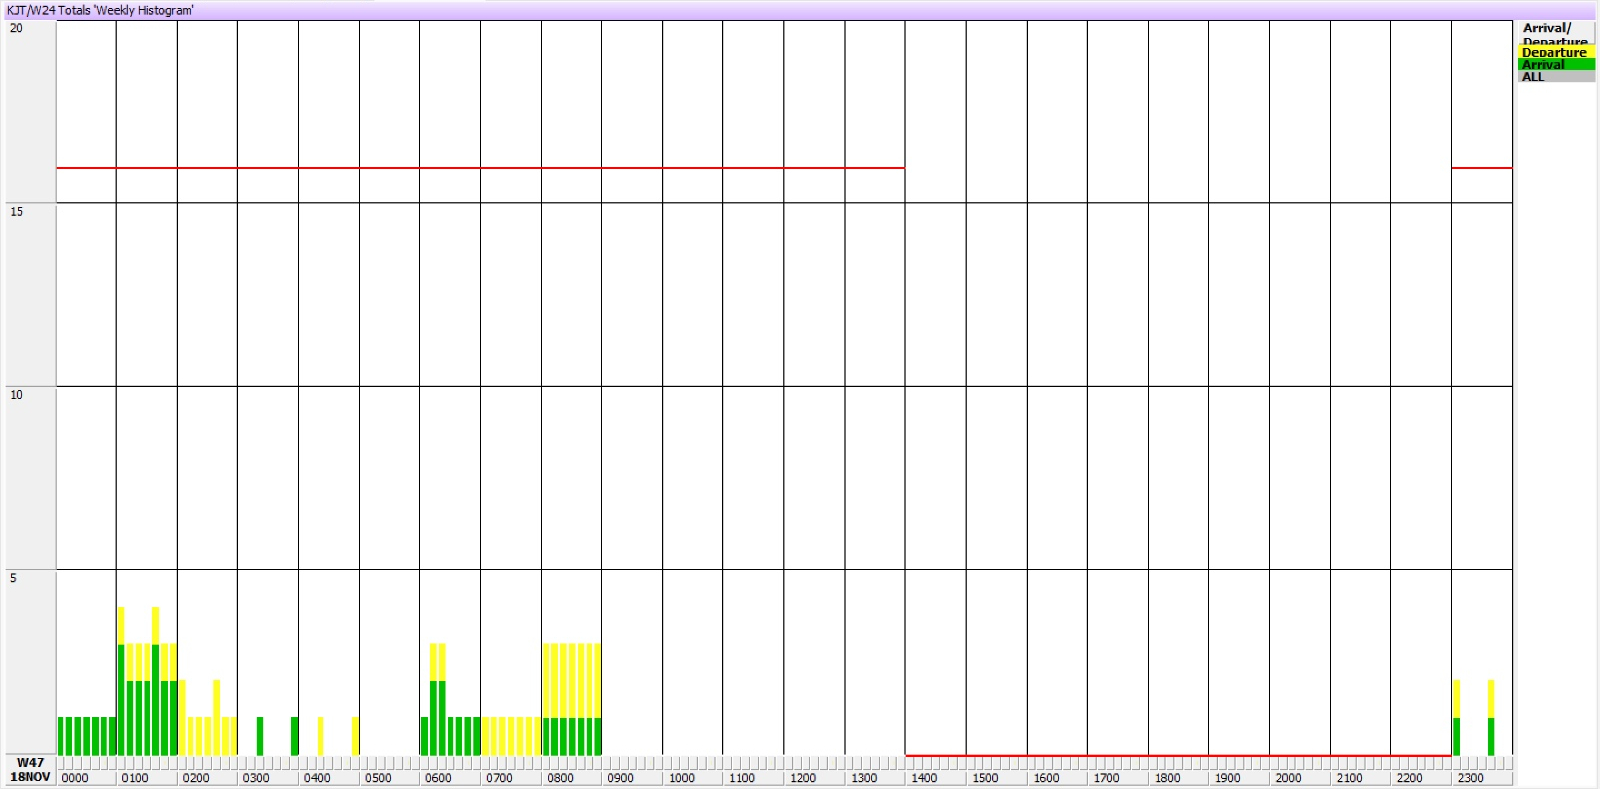Viewport: 1600px width, 789px height.
Task: Pick the 0800 time slot label
Action: click(x=560, y=778)
